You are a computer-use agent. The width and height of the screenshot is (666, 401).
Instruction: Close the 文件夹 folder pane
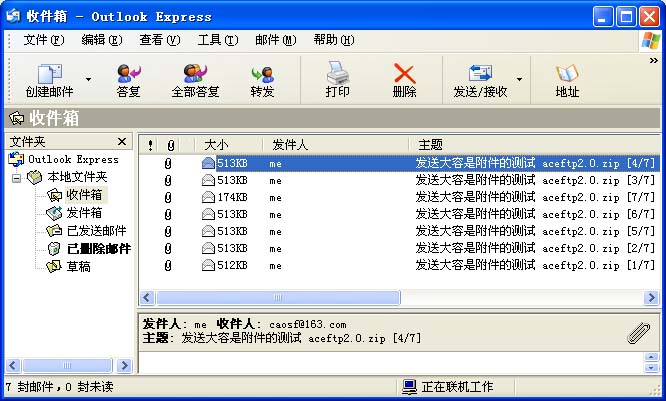pos(122,142)
